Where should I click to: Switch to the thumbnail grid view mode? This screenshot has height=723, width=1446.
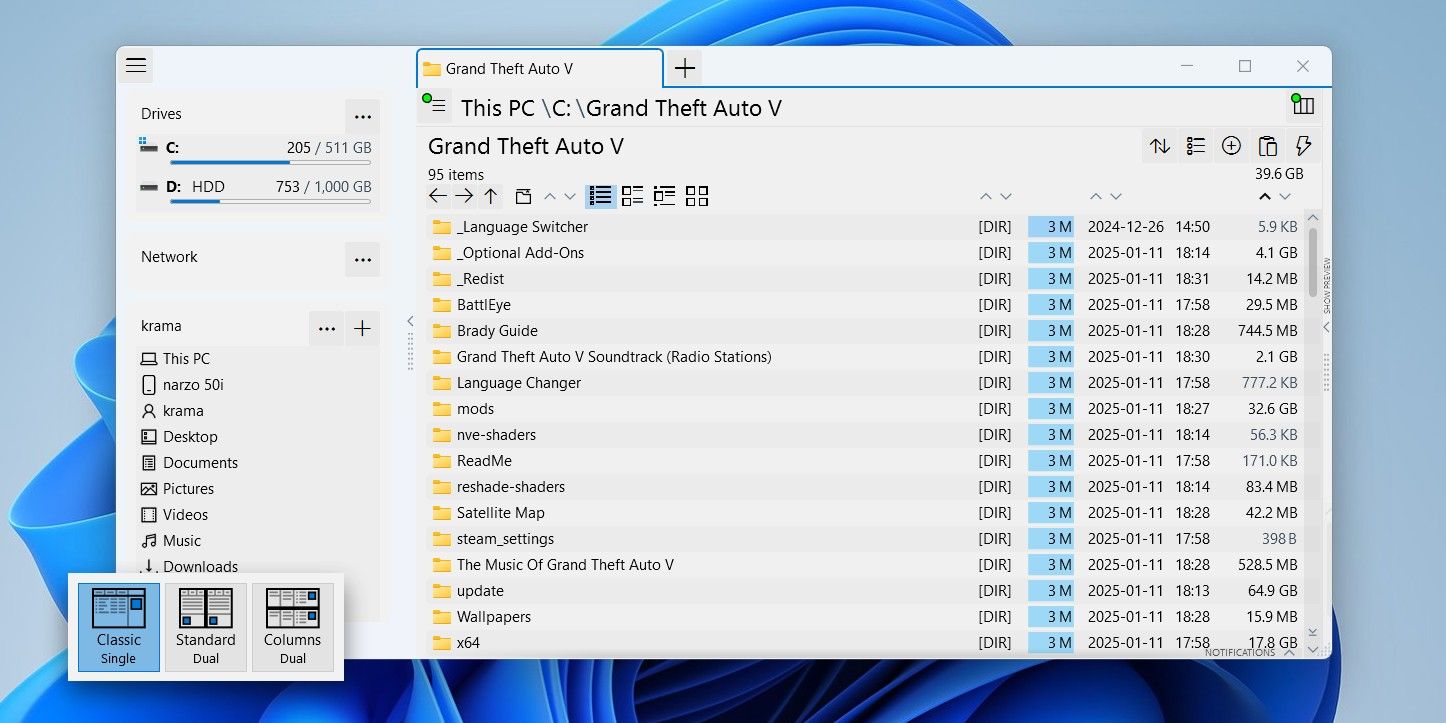point(697,196)
